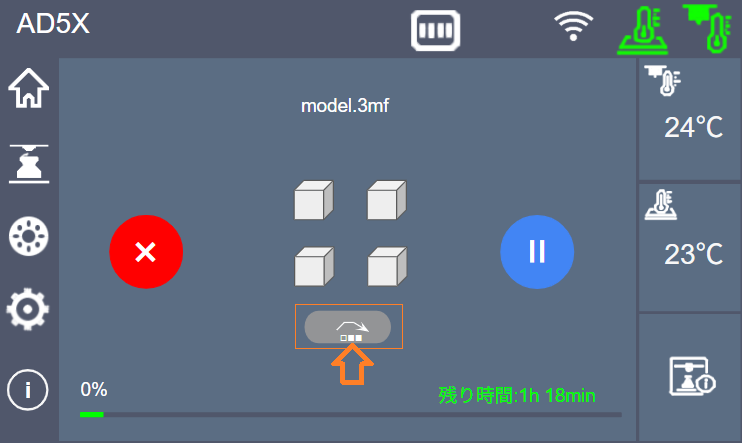Click the print progress bar

[x=351, y=415]
